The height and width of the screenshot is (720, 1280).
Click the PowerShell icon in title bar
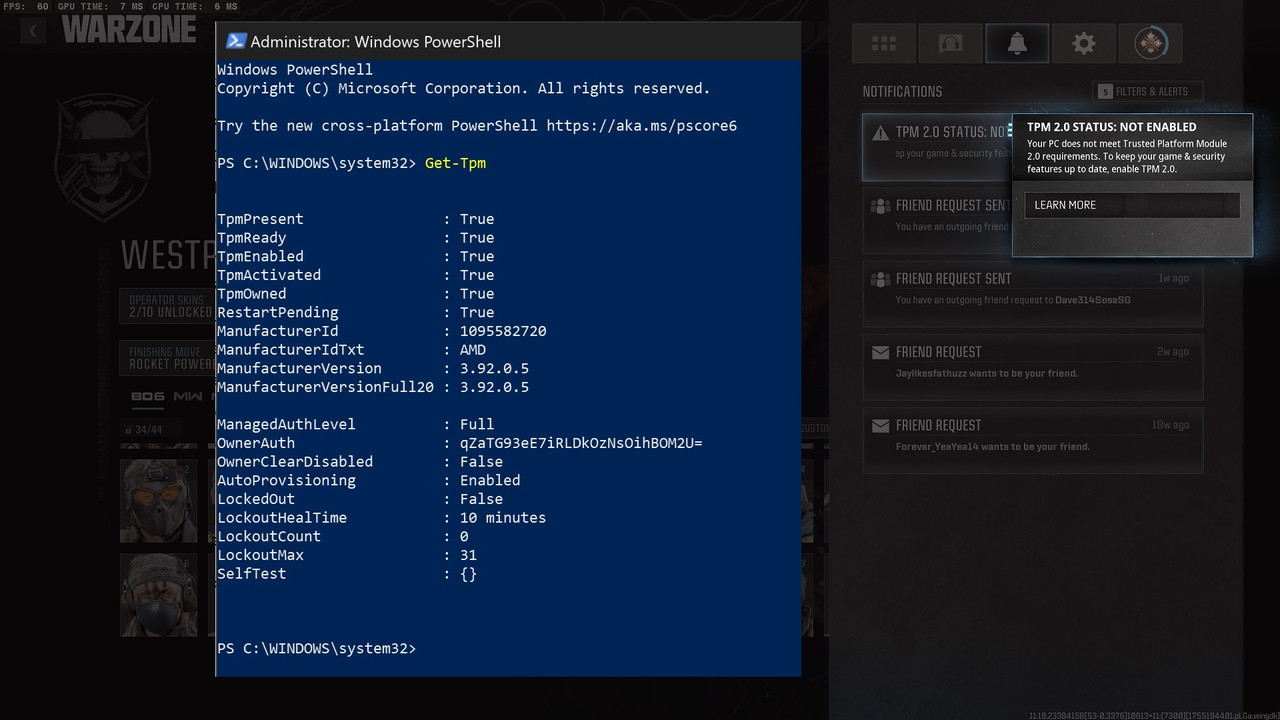pyautogui.click(x=235, y=41)
